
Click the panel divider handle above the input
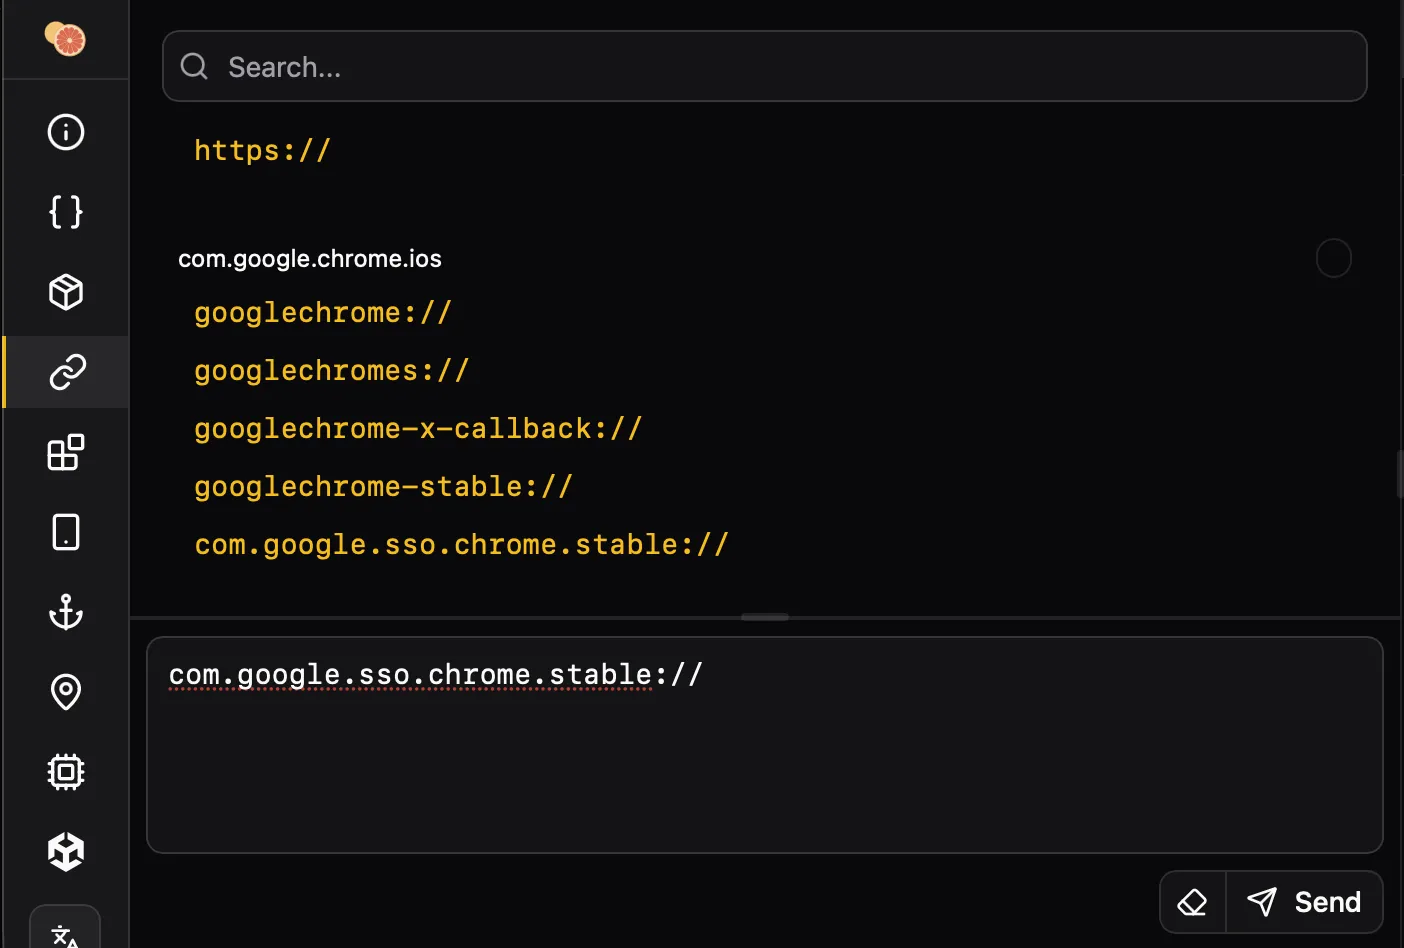click(x=764, y=617)
